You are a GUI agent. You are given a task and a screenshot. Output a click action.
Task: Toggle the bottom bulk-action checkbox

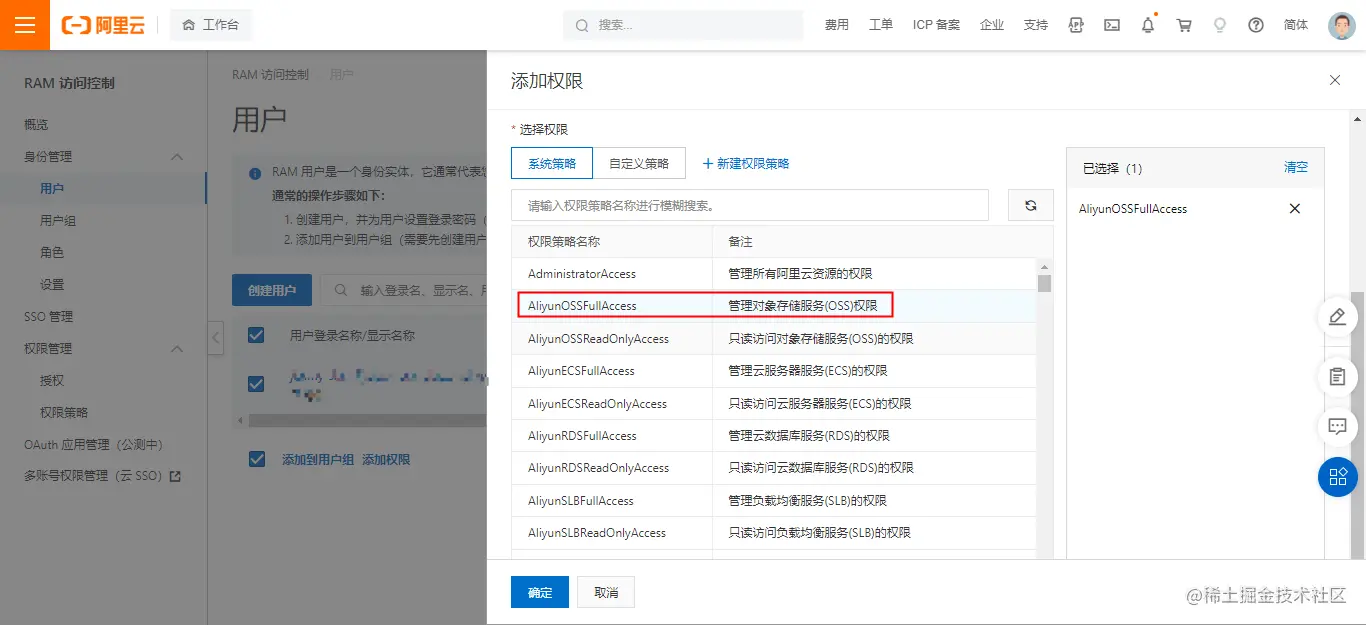(x=256, y=459)
